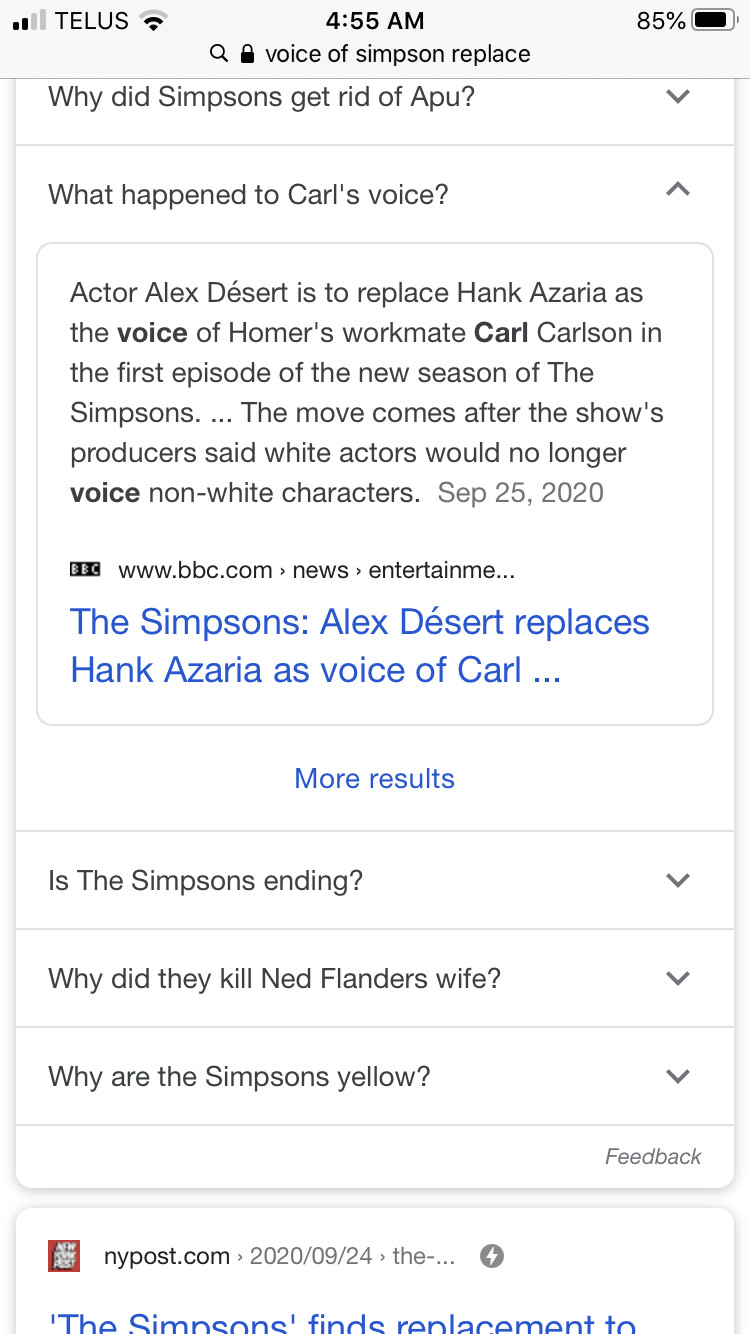Tap the padlock secure-site icon
Screen dimensions: 750x1334
tap(248, 53)
